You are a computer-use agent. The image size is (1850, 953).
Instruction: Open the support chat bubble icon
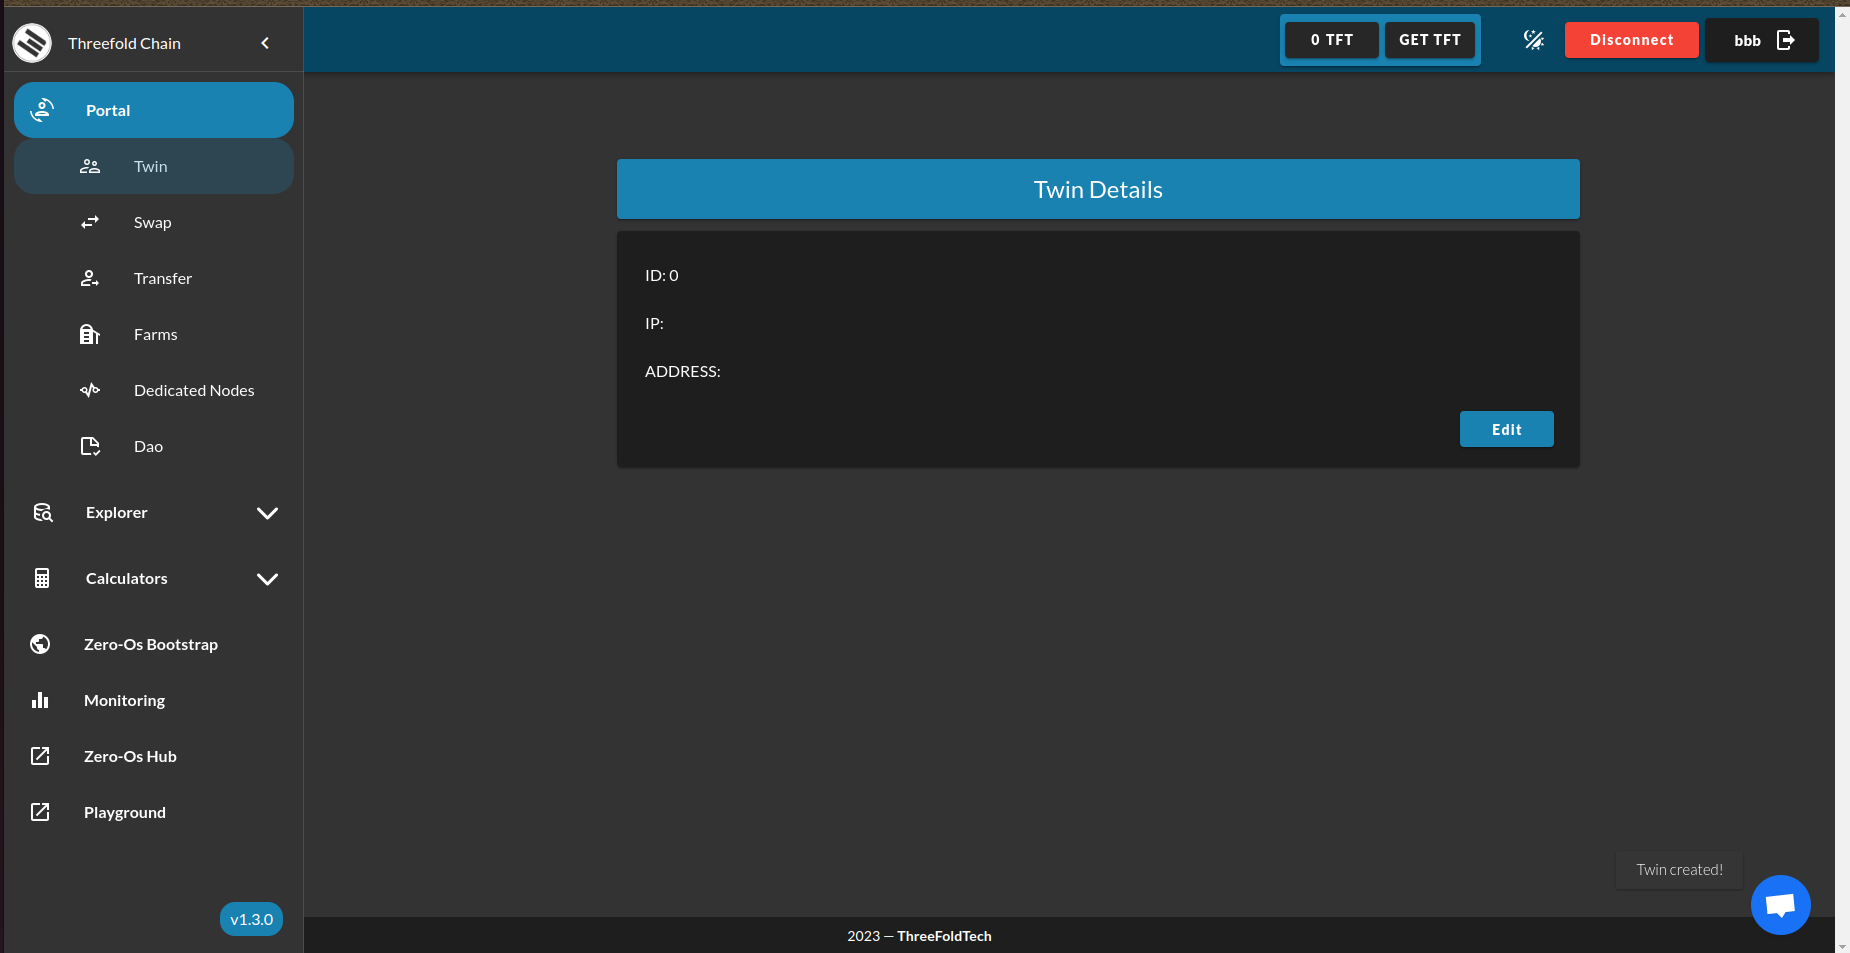coord(1780,904)
